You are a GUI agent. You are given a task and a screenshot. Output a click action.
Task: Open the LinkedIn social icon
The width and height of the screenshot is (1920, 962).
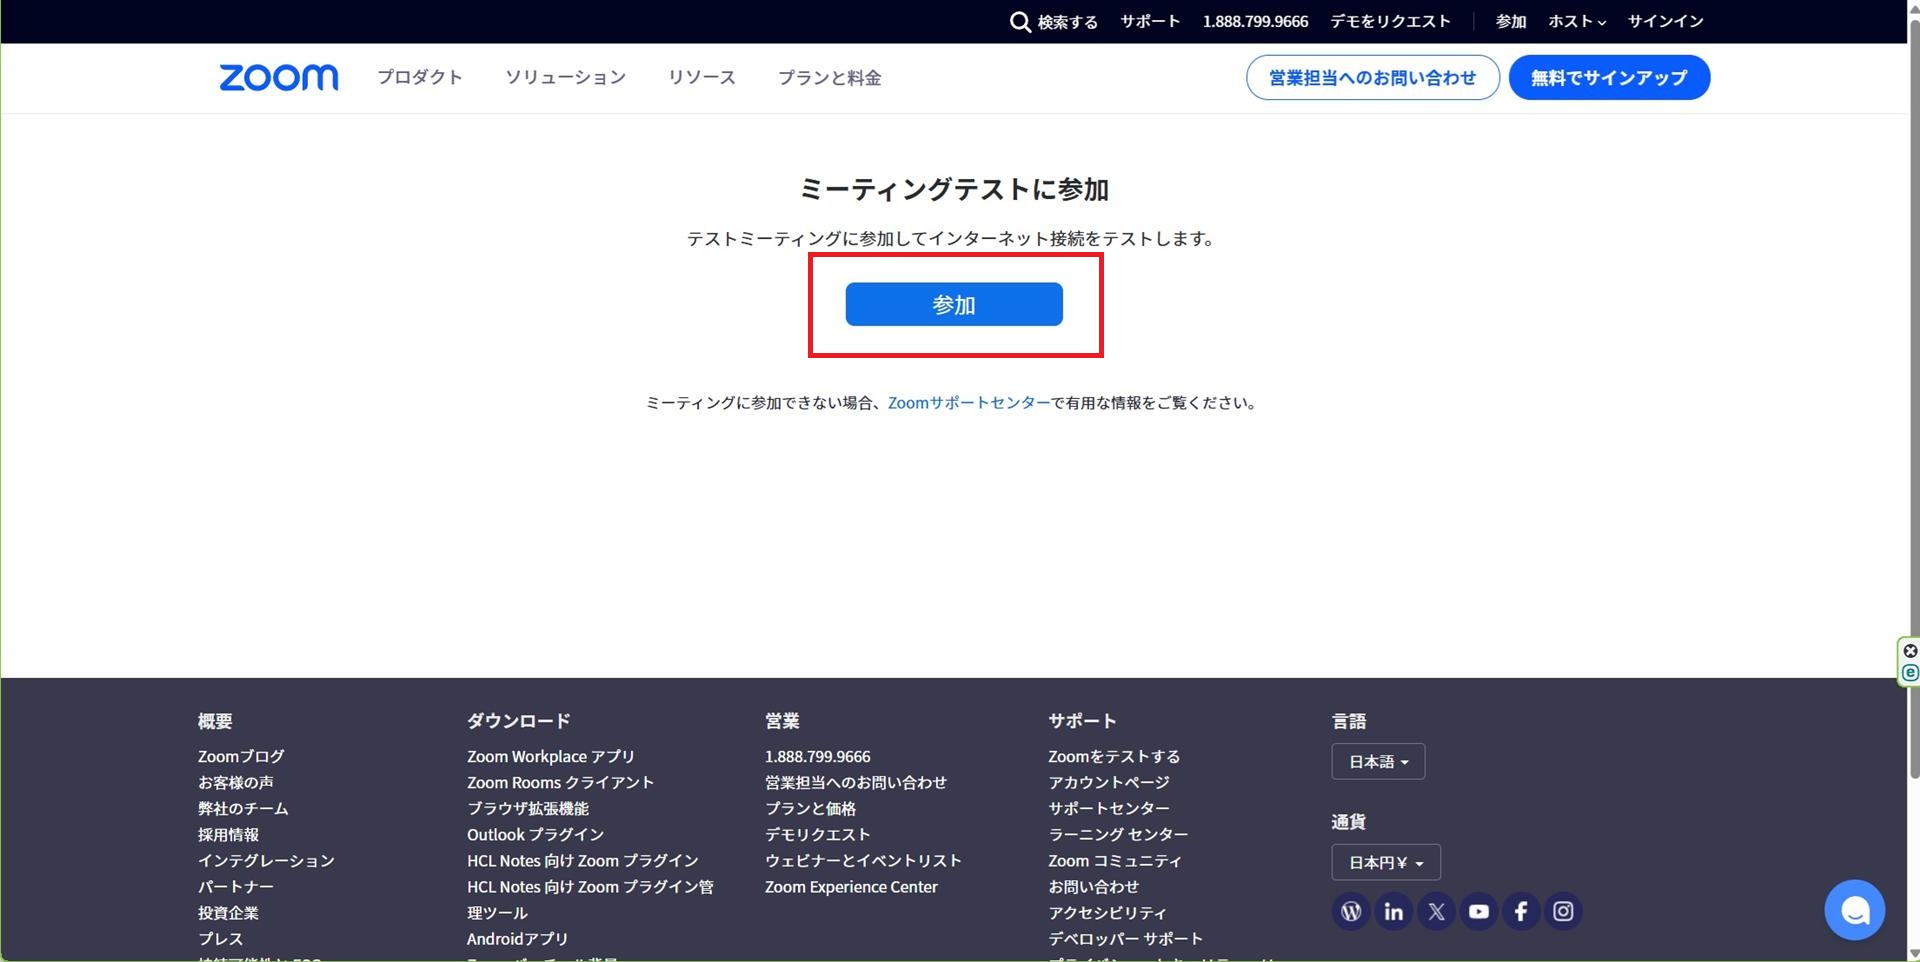tap(1393, 911)
